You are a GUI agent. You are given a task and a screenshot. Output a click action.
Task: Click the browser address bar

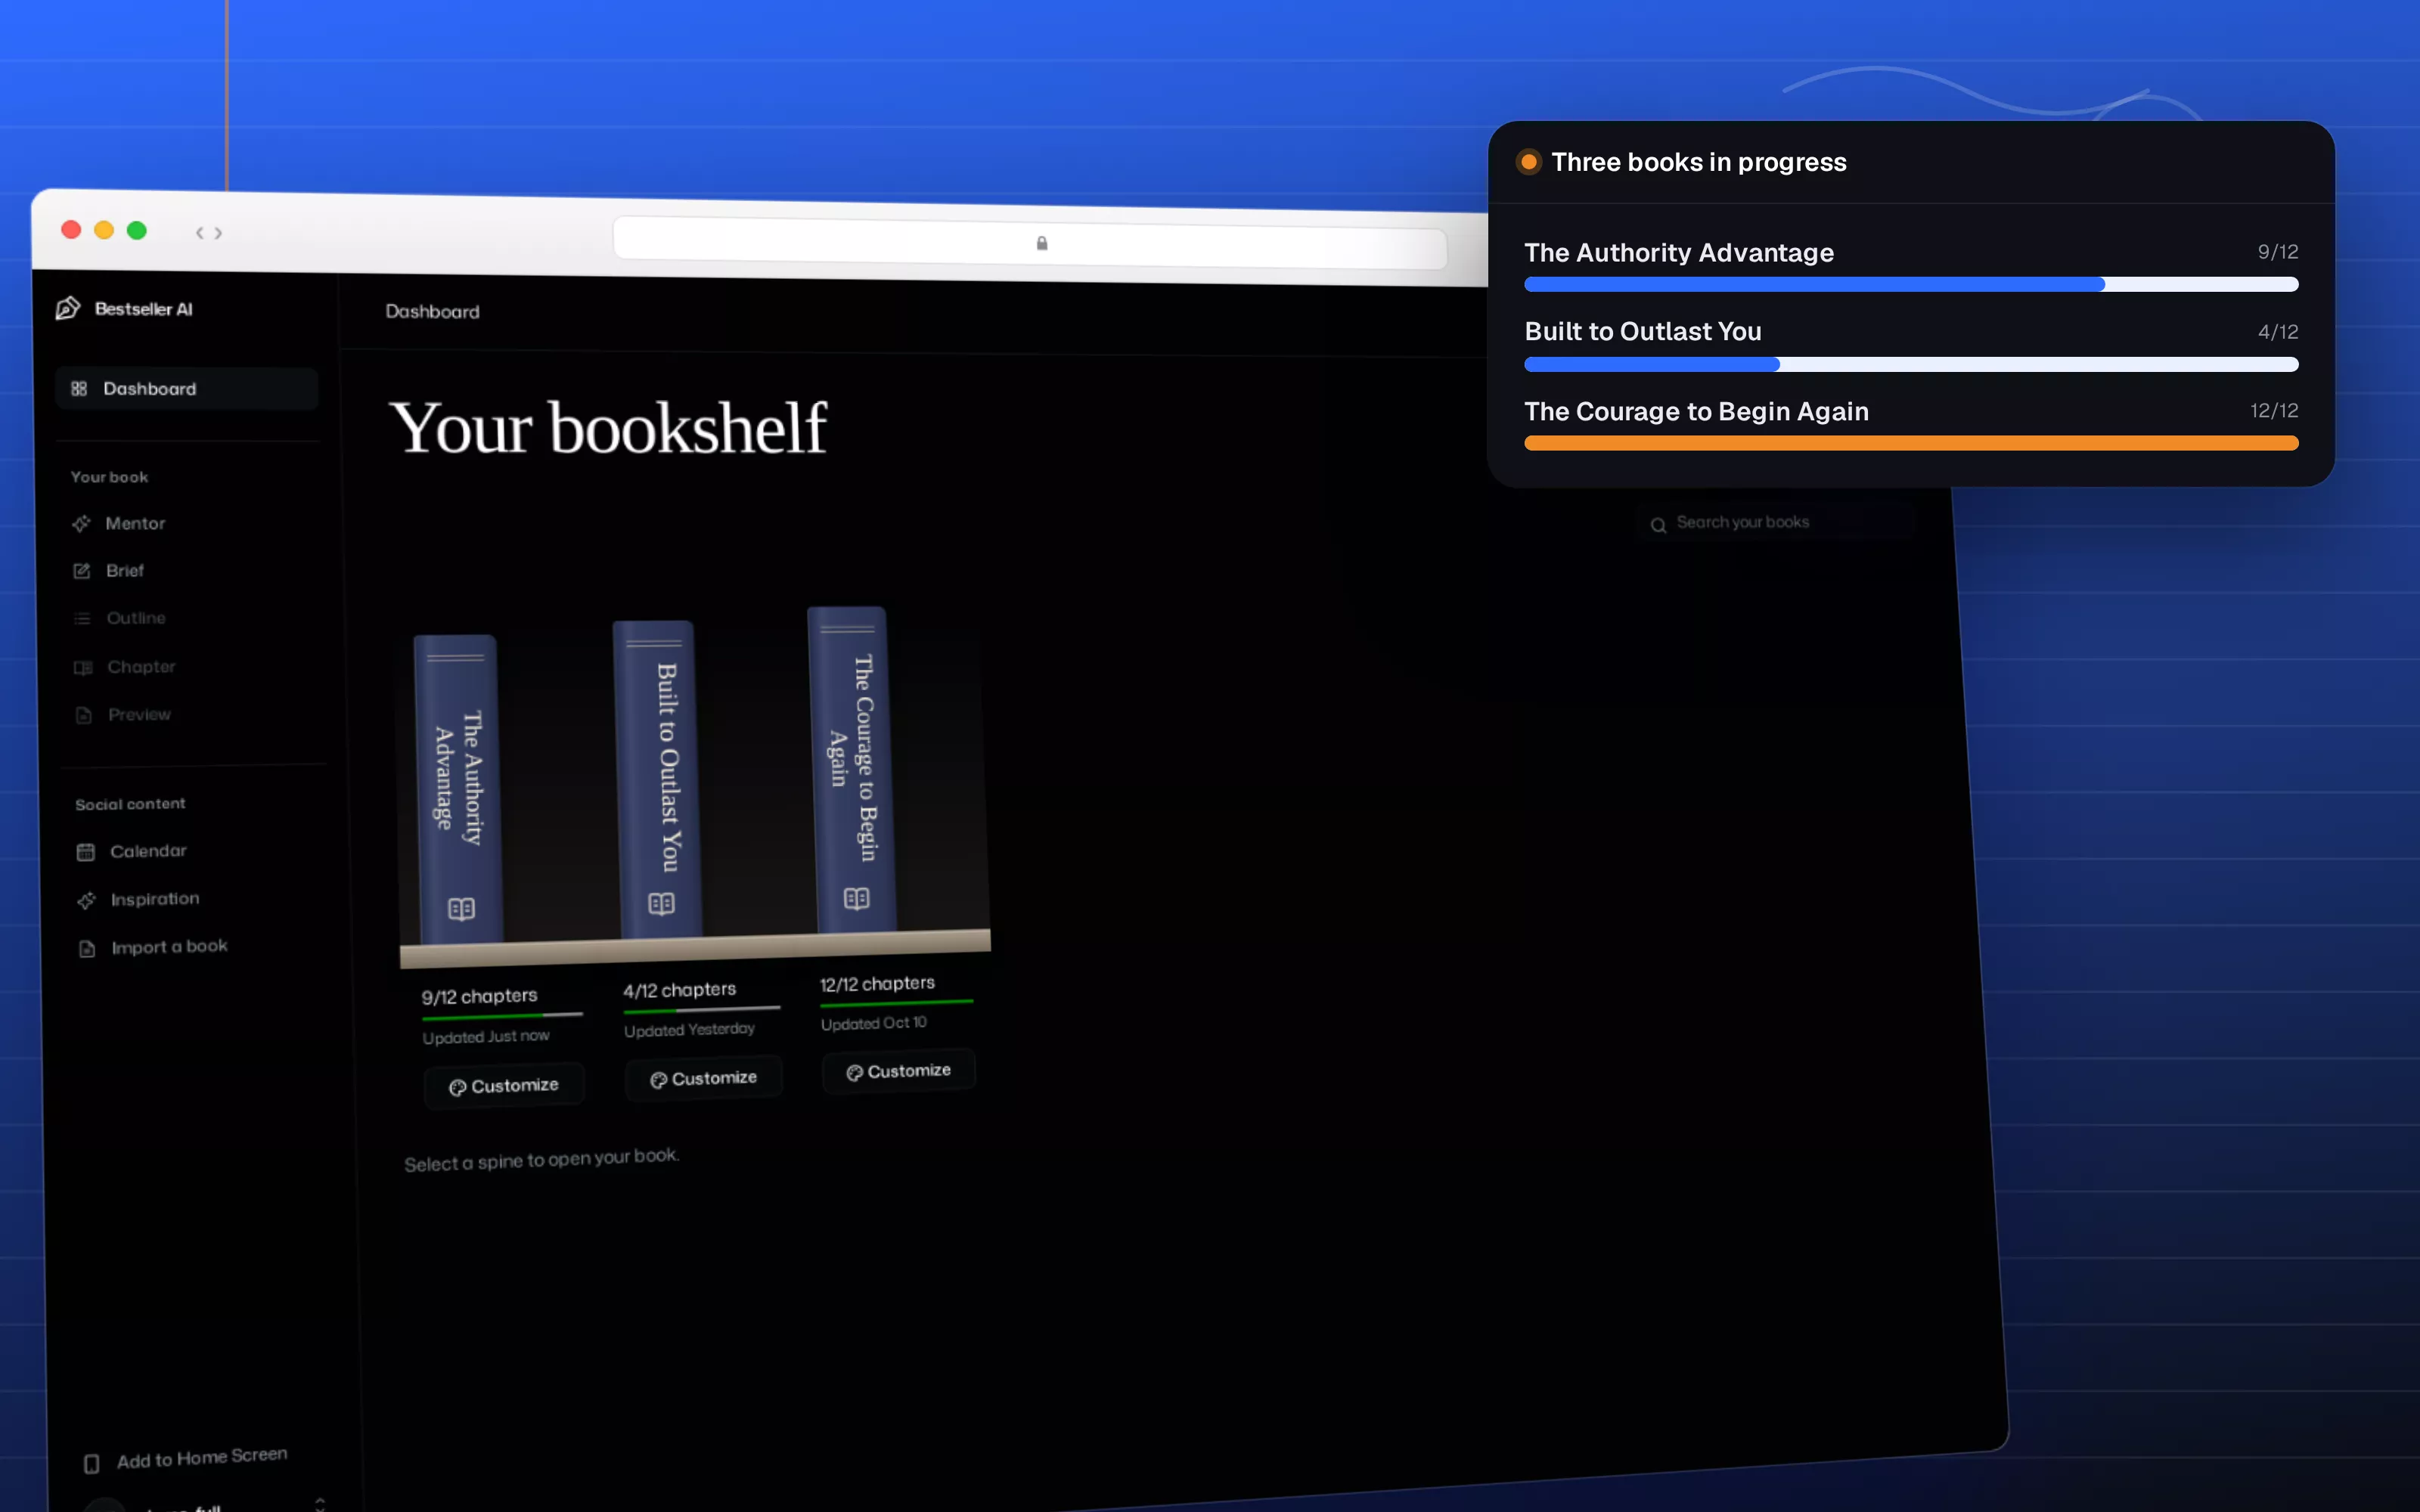[1029, 243]
